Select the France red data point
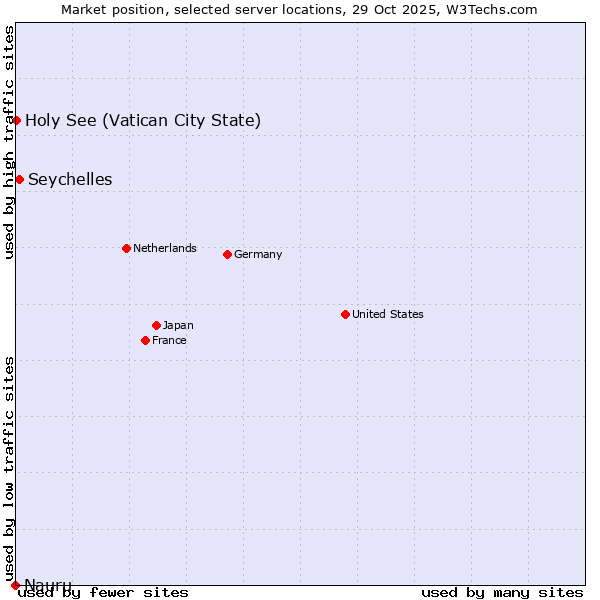 pos(145,340)
